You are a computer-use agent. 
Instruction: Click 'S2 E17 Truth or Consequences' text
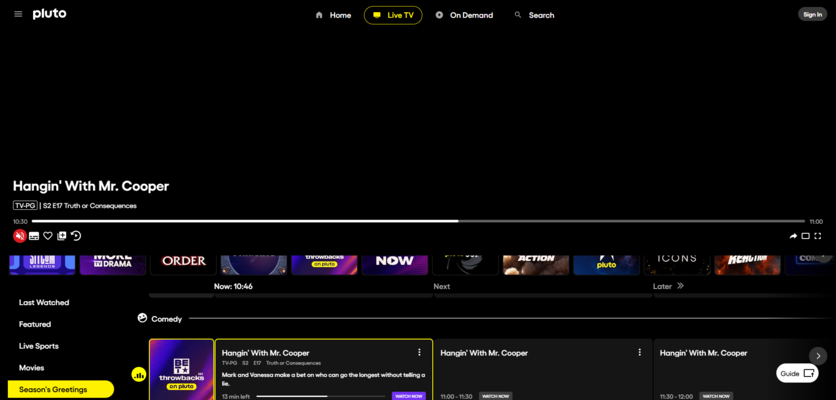90,205
